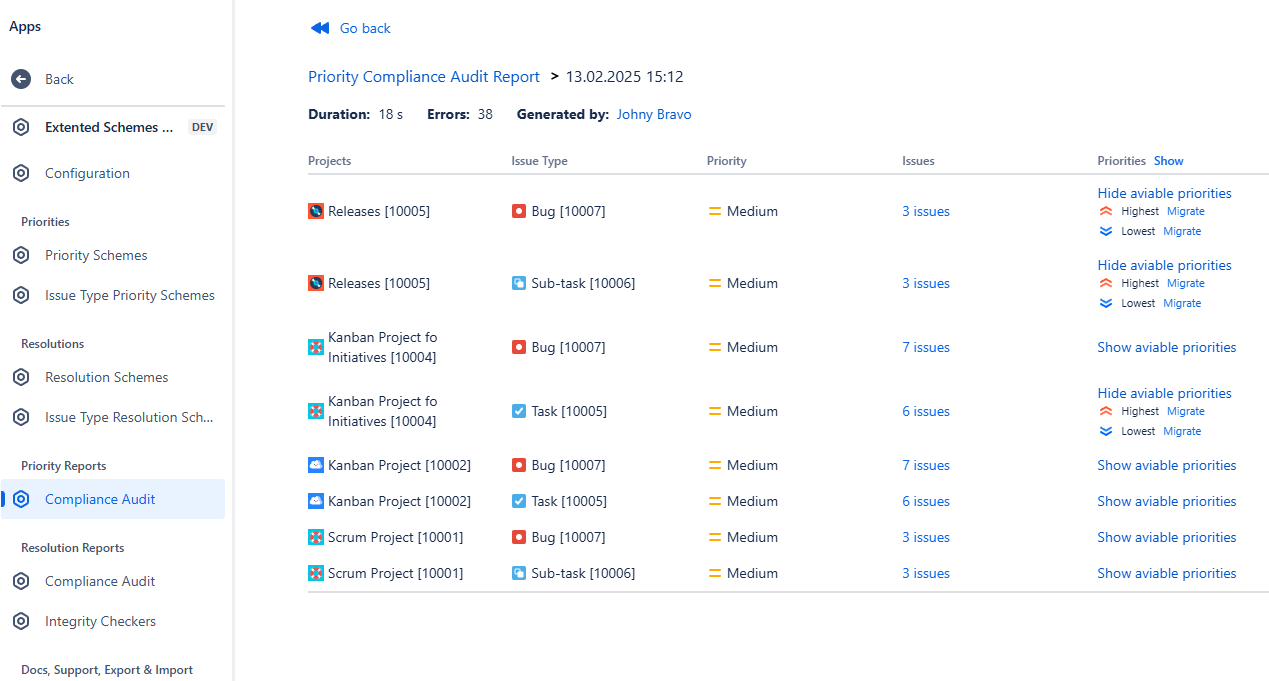
Task: Click the Go back link
Action: (x=365, y=28)
